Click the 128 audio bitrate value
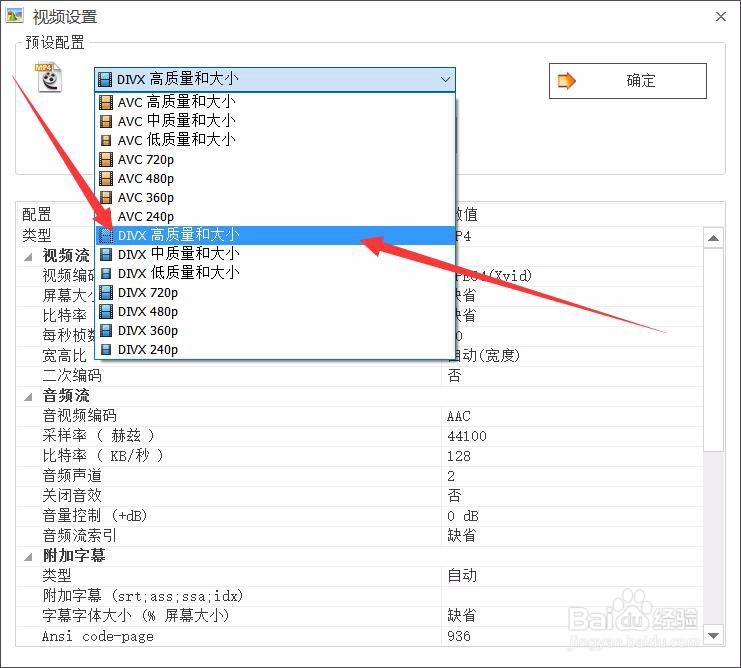741x668 pixels. 458,456
